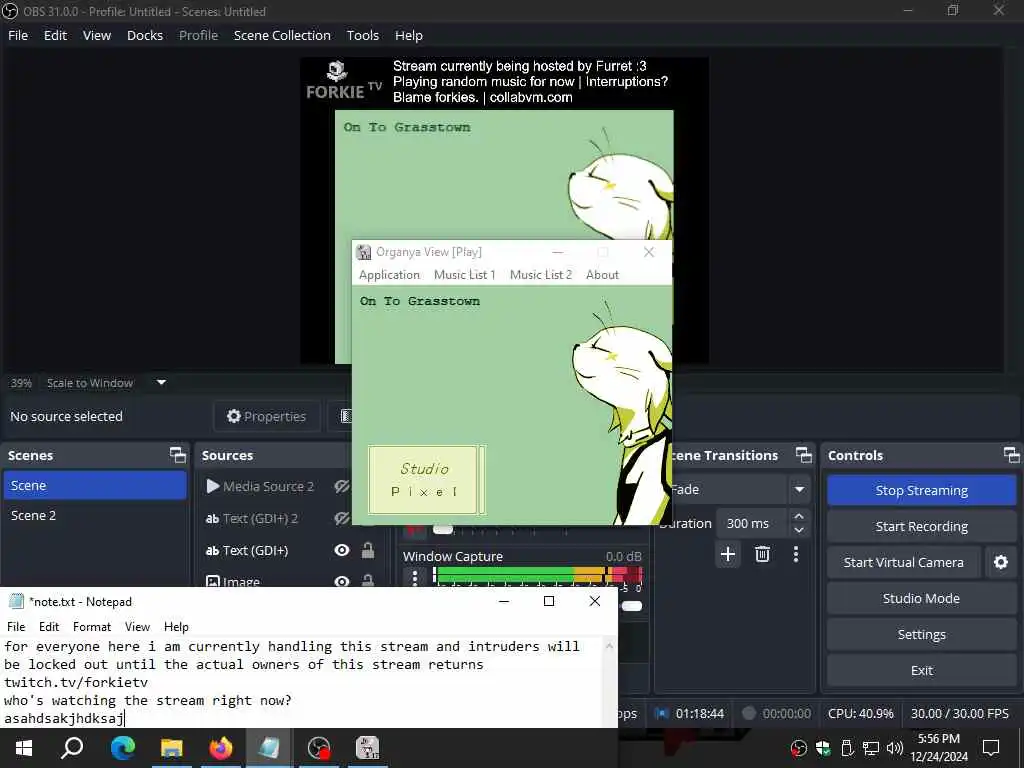Show the hidden Text (GDI+) 2 source
Viewport: 1024px width, 768px height.
click(342, 519)
